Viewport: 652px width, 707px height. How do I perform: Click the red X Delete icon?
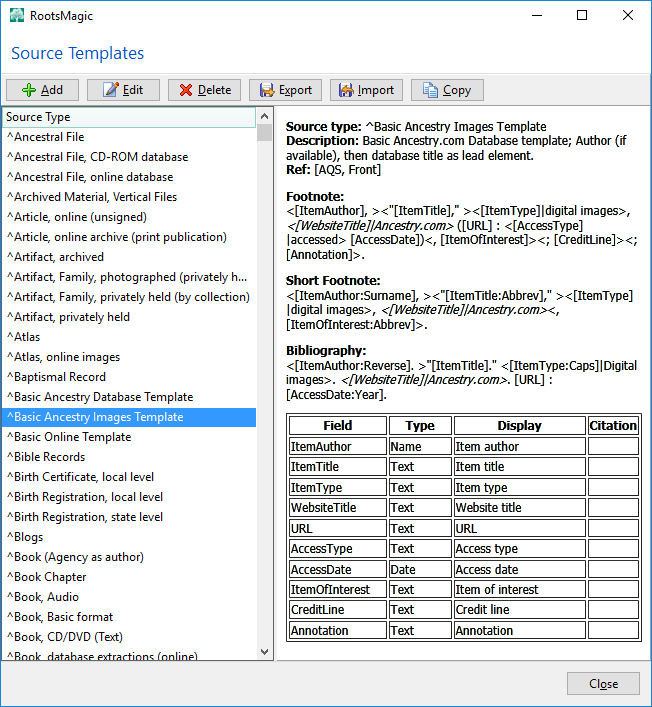pyautogui.click(x=186, y=90)
